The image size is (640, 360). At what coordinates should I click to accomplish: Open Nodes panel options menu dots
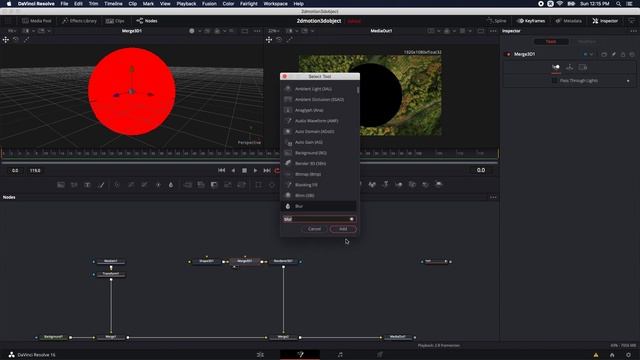pyautogui.click(x=493, y=197)
